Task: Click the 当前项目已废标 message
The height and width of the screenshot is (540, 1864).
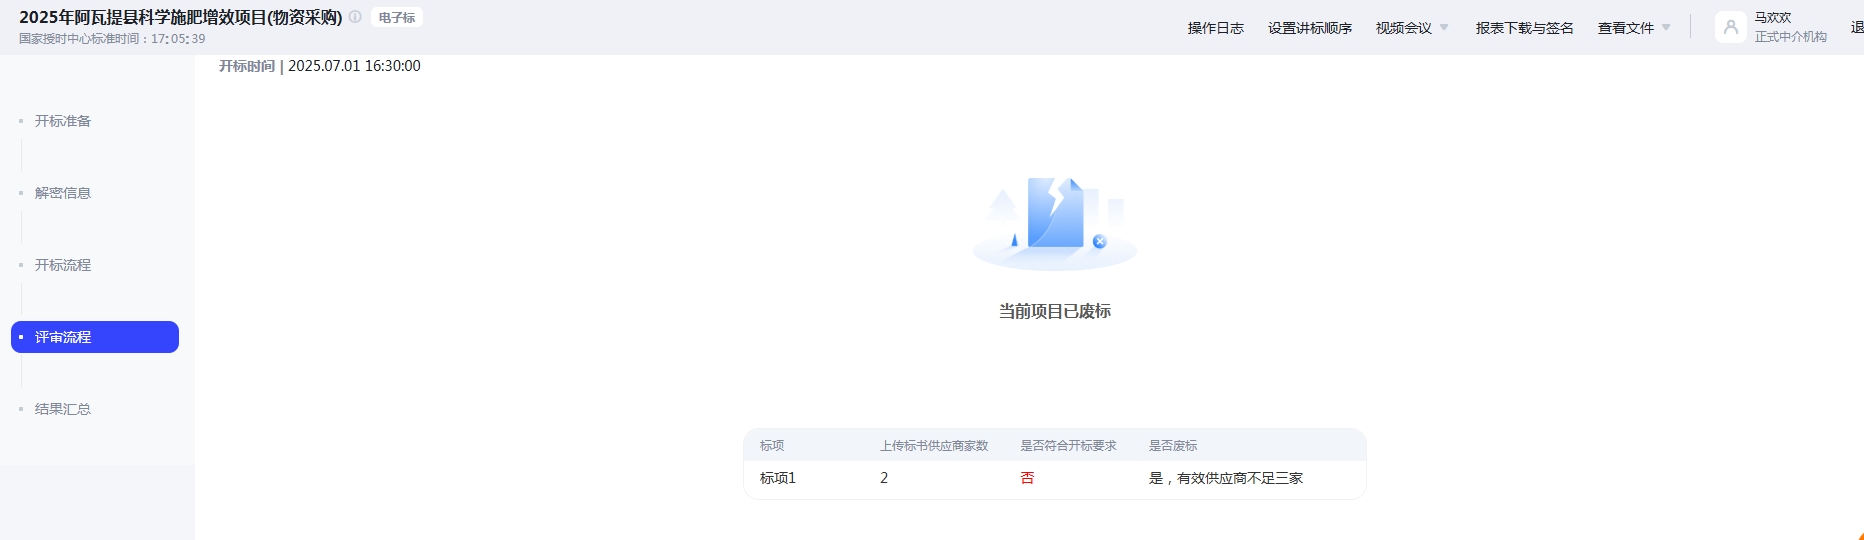Action: 1055,311
